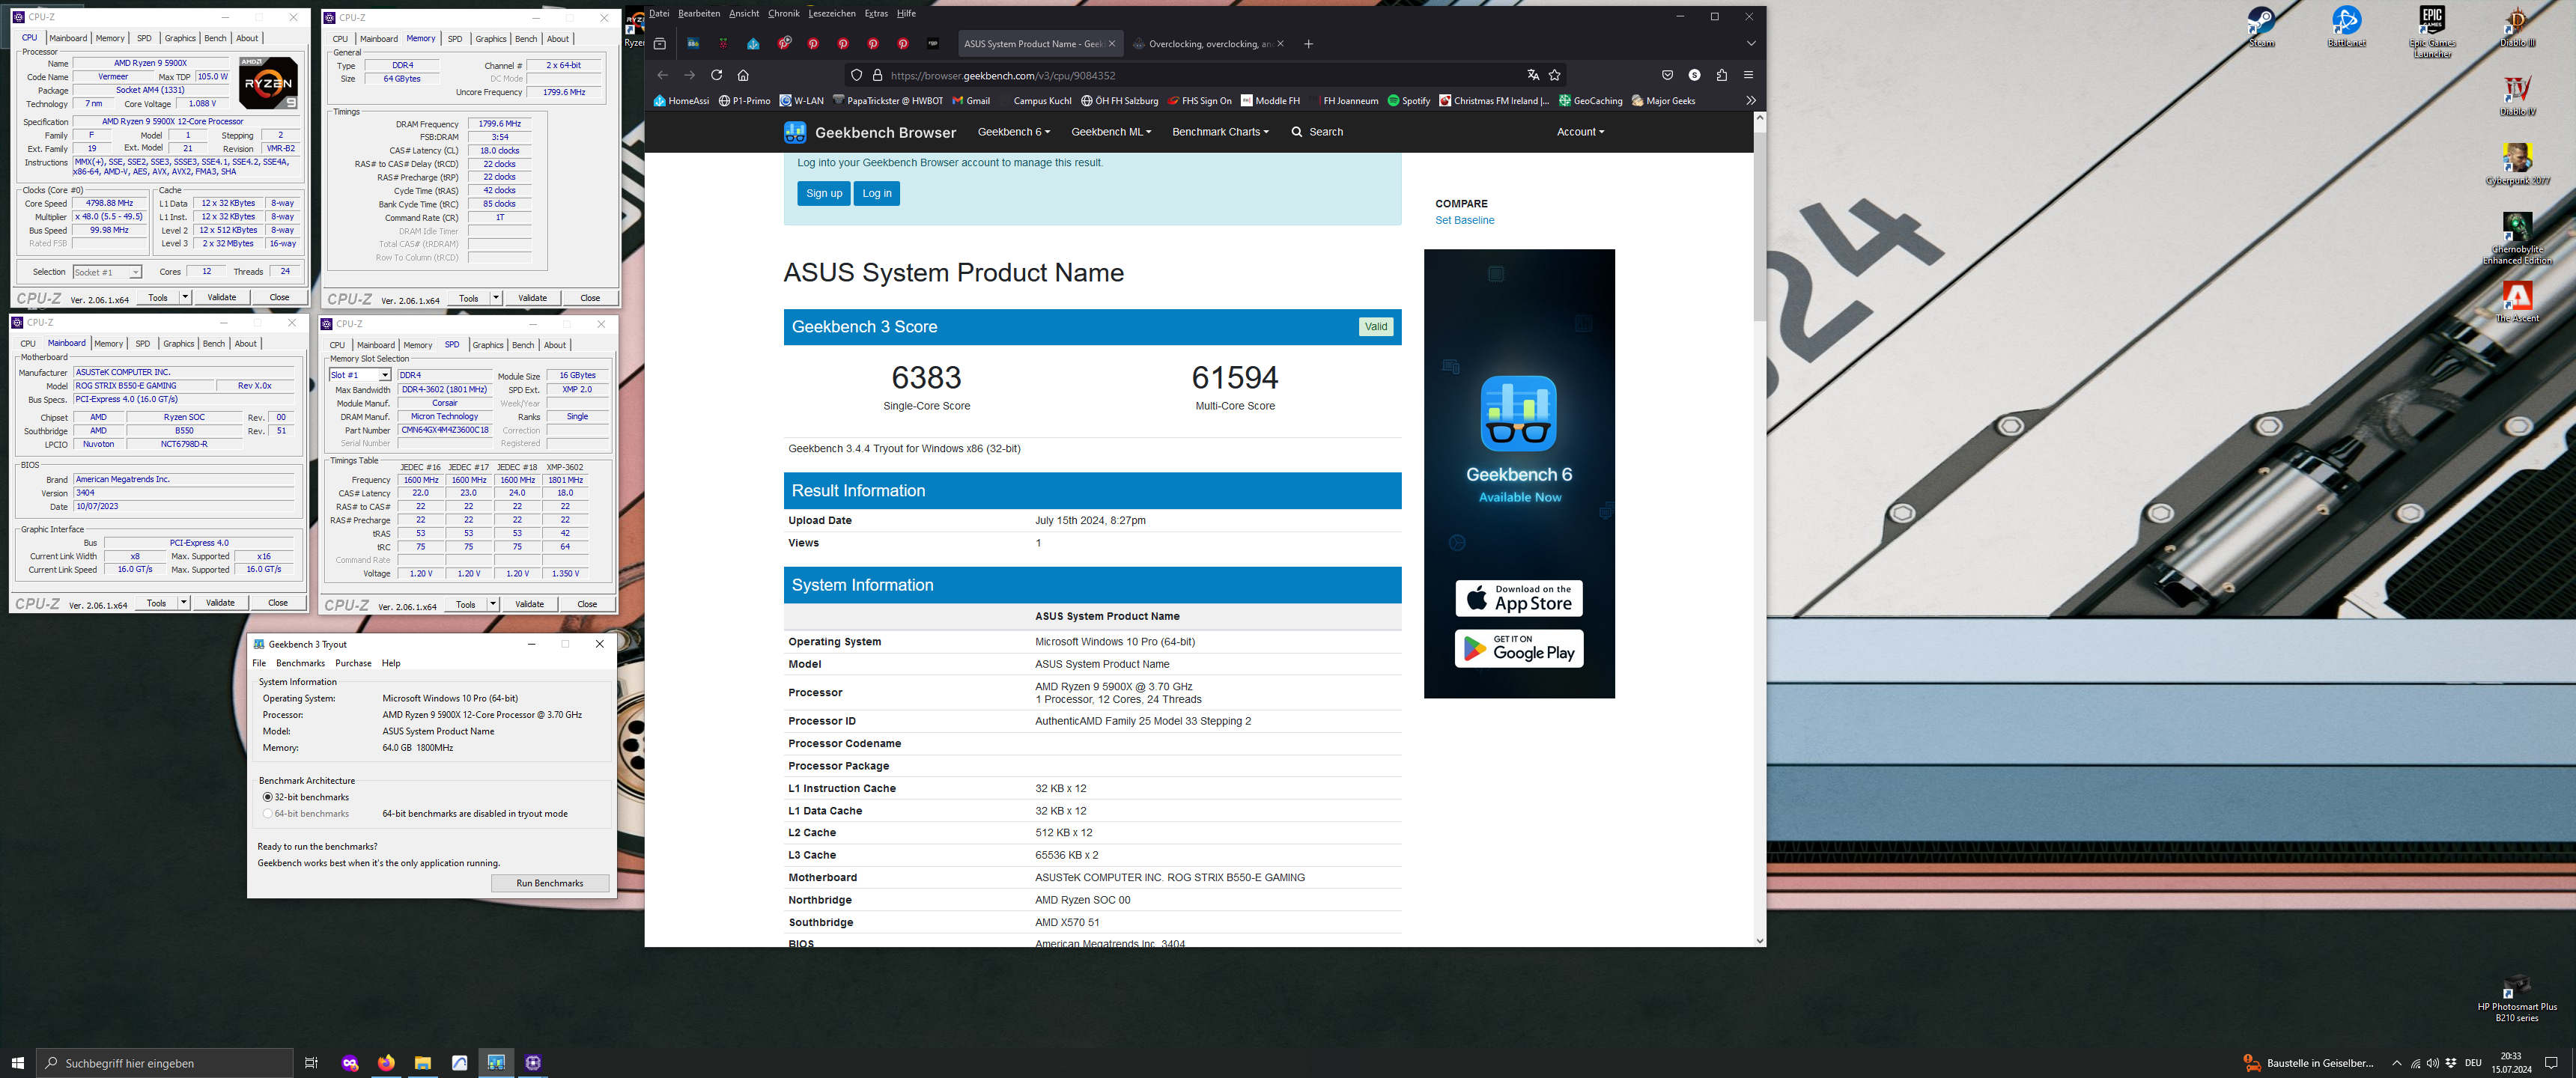Switch to Graphics tab in SPD CPU-Z window

click(x=488, y=345)
